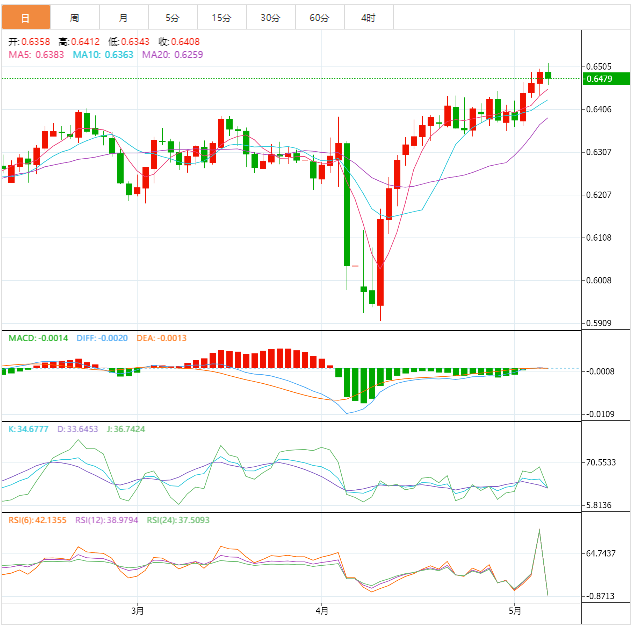Click the 3月 date axis label
This screenshot has height=628, width=633.
tap(138, 610)
